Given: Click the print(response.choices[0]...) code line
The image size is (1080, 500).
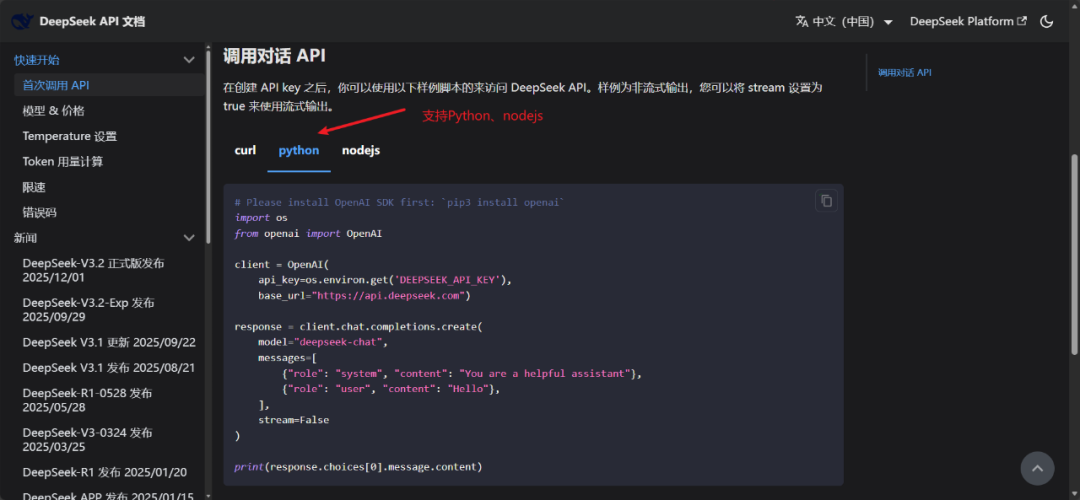Looking at the screenshot, I should (x=358, y=467).
